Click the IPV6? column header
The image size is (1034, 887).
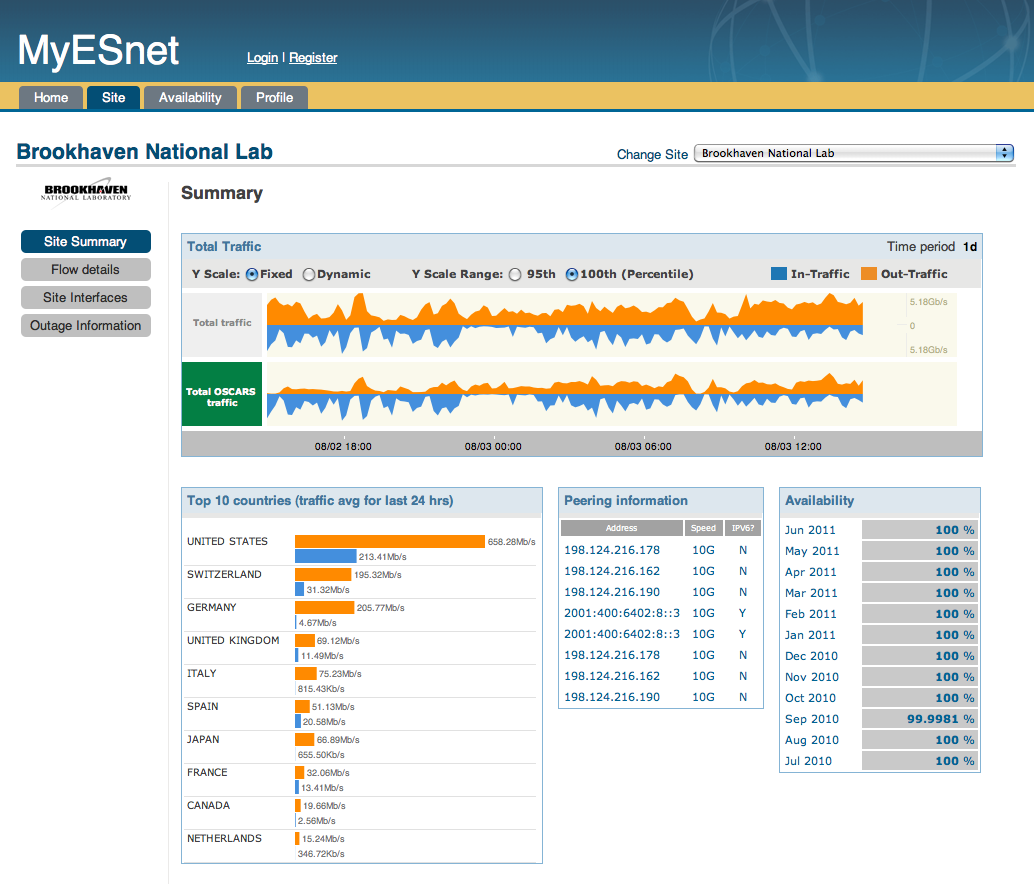pyautogui.click(x=743, y=528)
